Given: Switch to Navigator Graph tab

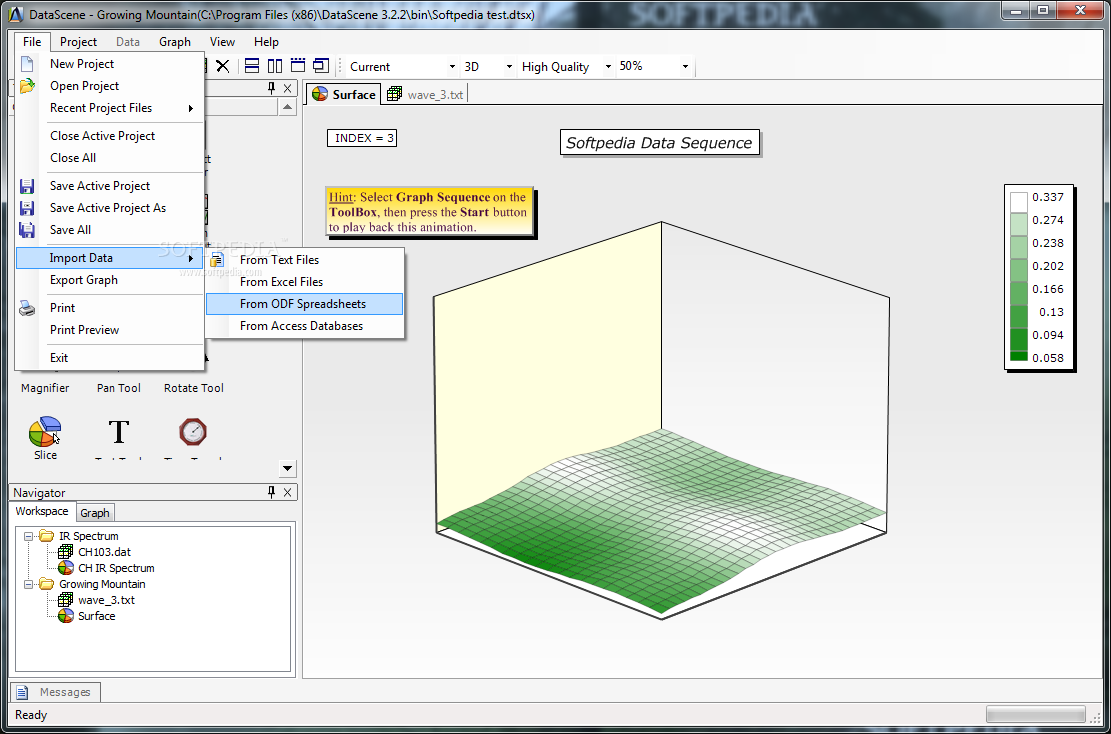Looking at the screenshot, I should [x=94, y=513].
